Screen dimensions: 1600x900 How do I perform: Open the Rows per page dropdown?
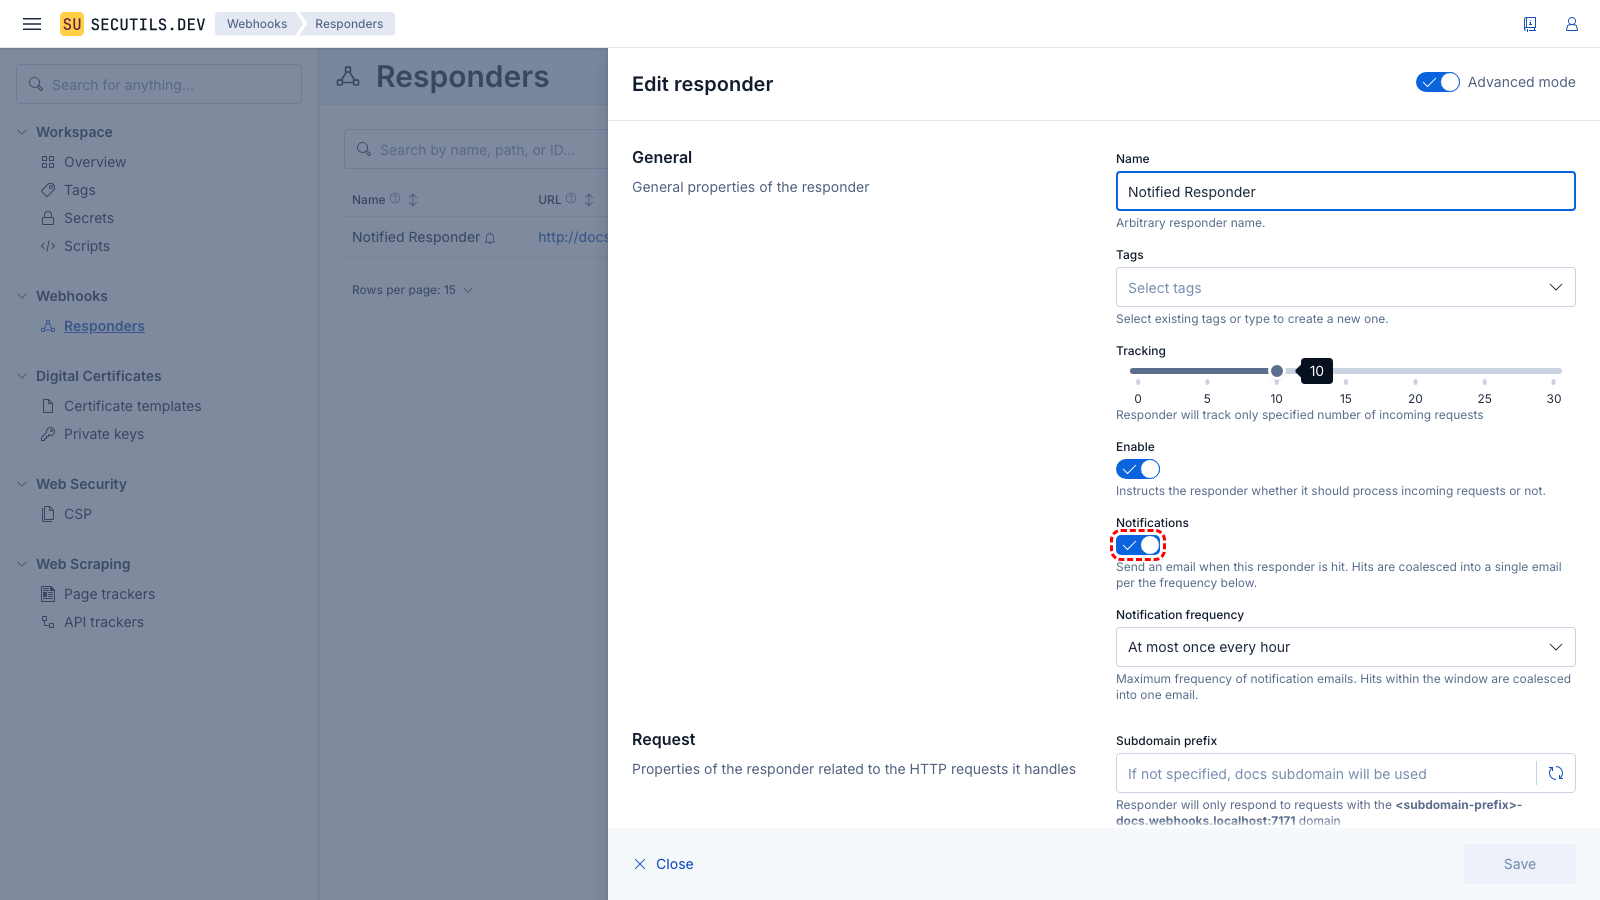pos(412,290)
